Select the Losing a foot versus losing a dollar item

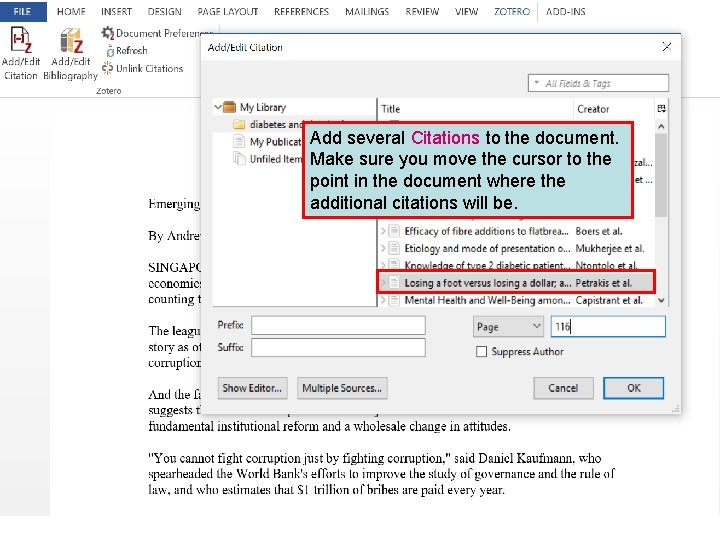pyautogui.click(x=516, y=283)
